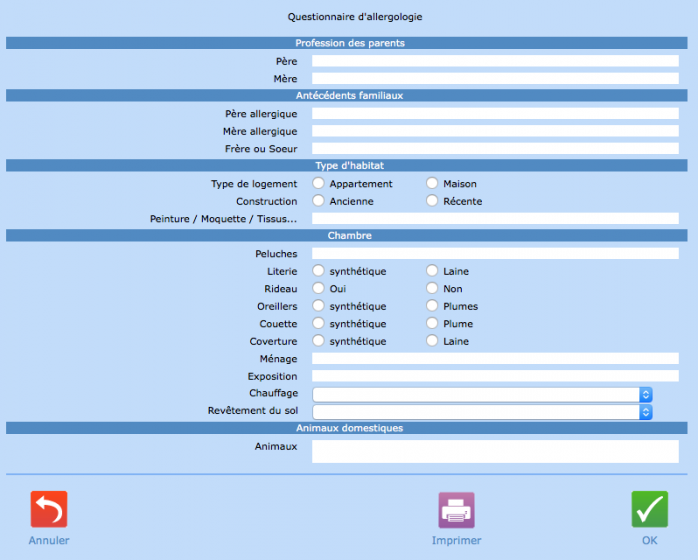The height and width of the screenshot is (560, 698).
Task: Click the Antécédents familiaux header
Action: pos(347,95)
